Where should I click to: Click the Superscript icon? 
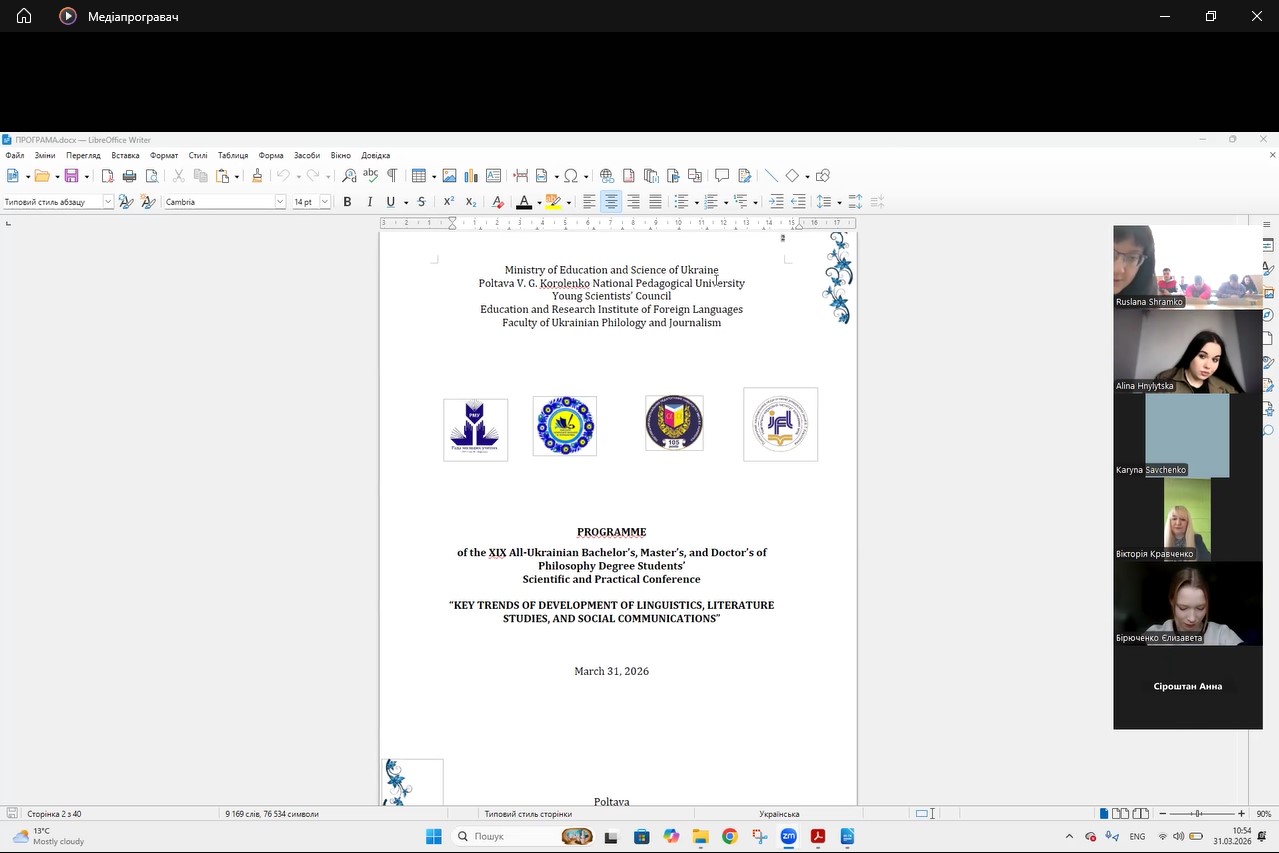coord(449,202)
